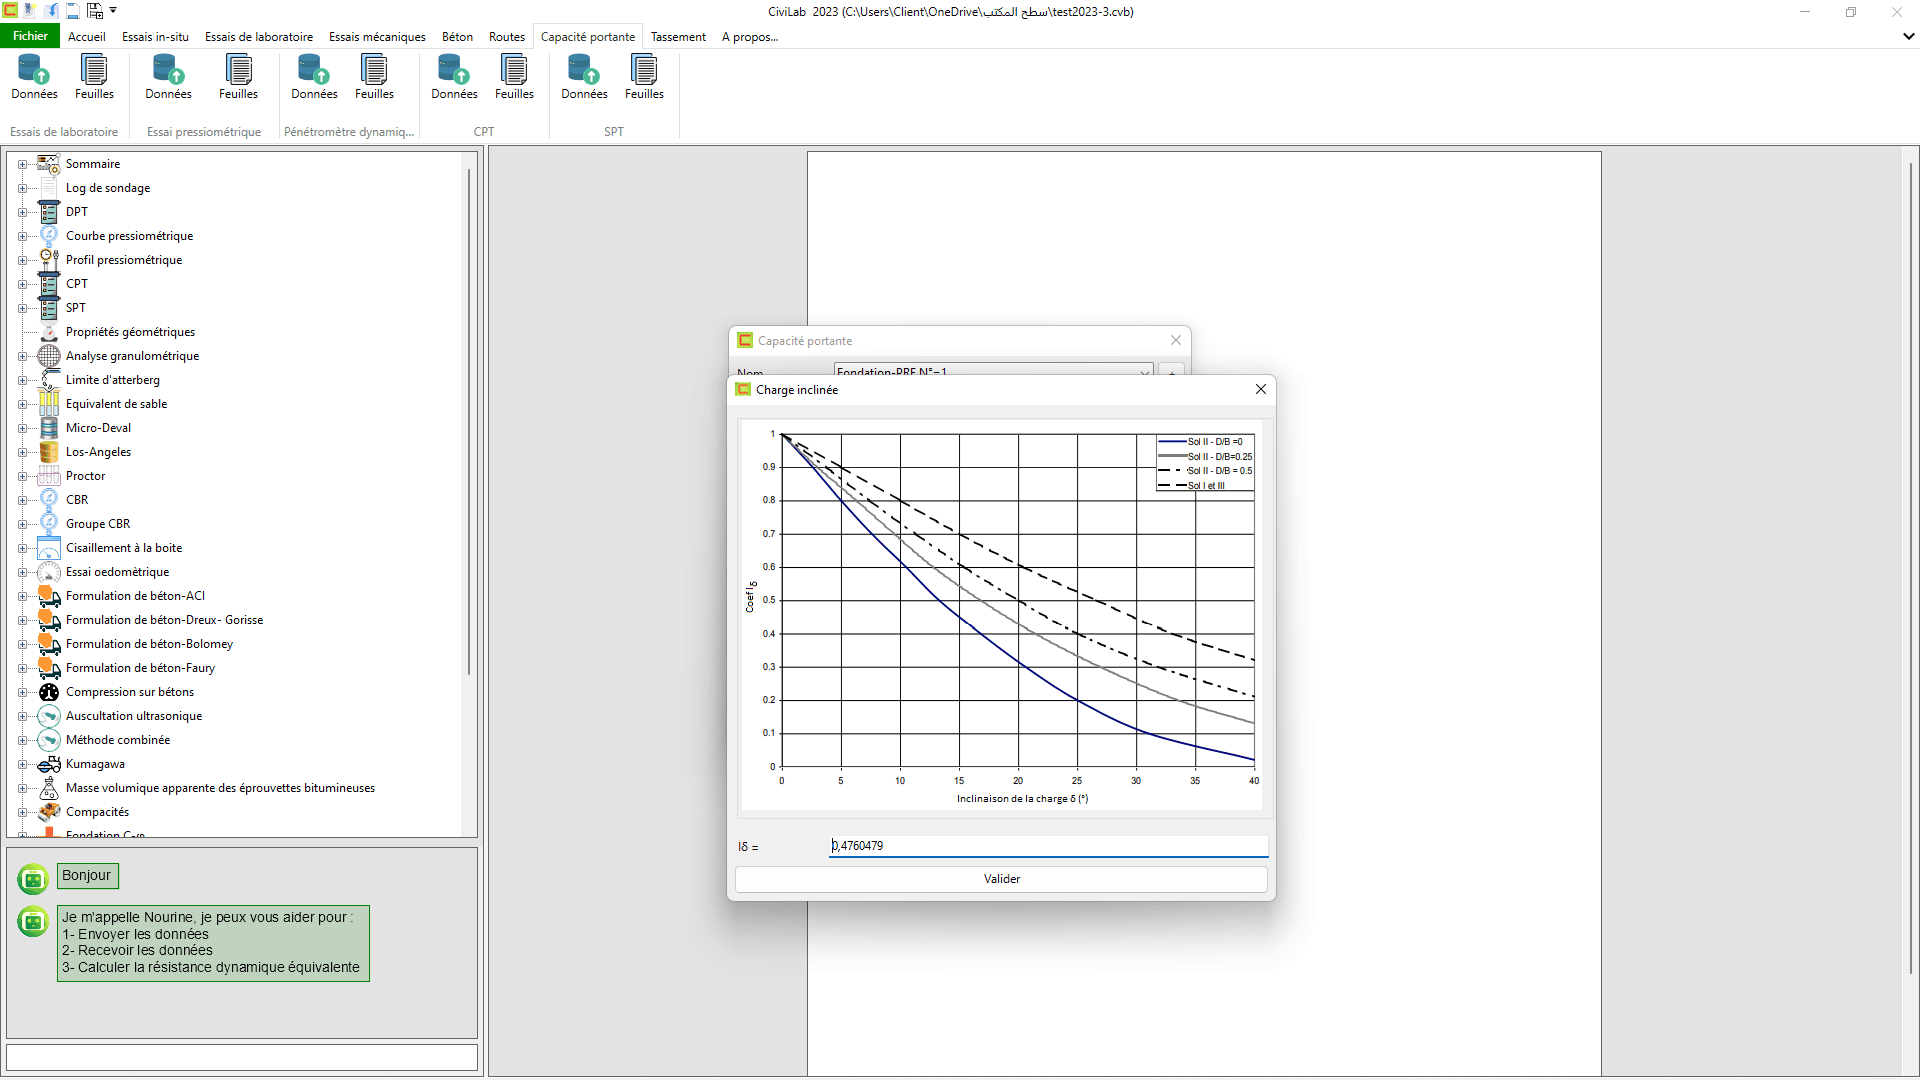The width and height of the screenshot is (1920, 1080).
Task: Close the Capacité portante dialog
Action: 1176,340
